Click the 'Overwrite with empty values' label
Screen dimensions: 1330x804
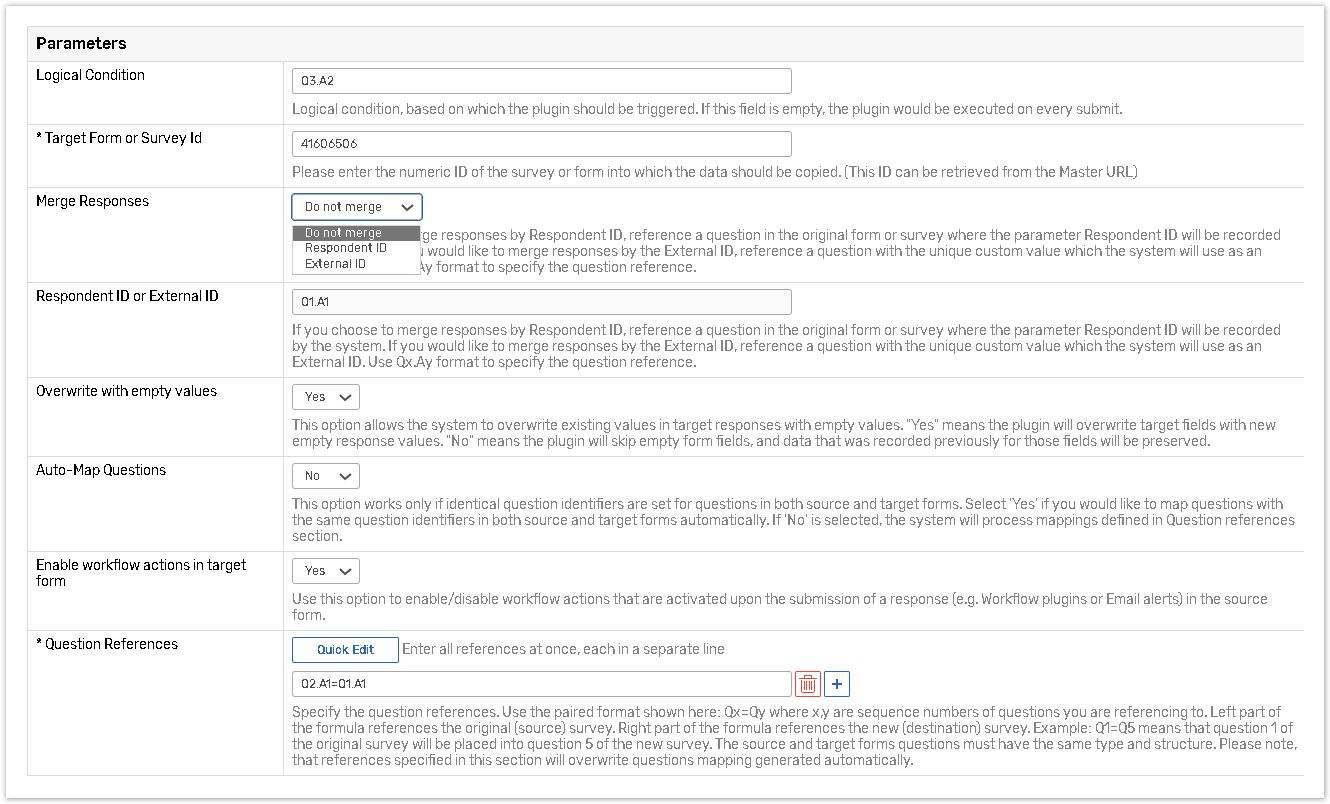click(126, 391)
